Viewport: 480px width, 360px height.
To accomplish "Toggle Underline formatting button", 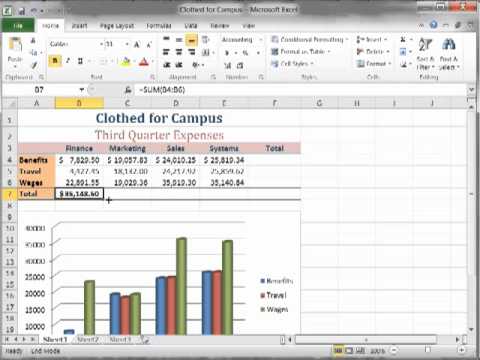I will tap(80, 61).
